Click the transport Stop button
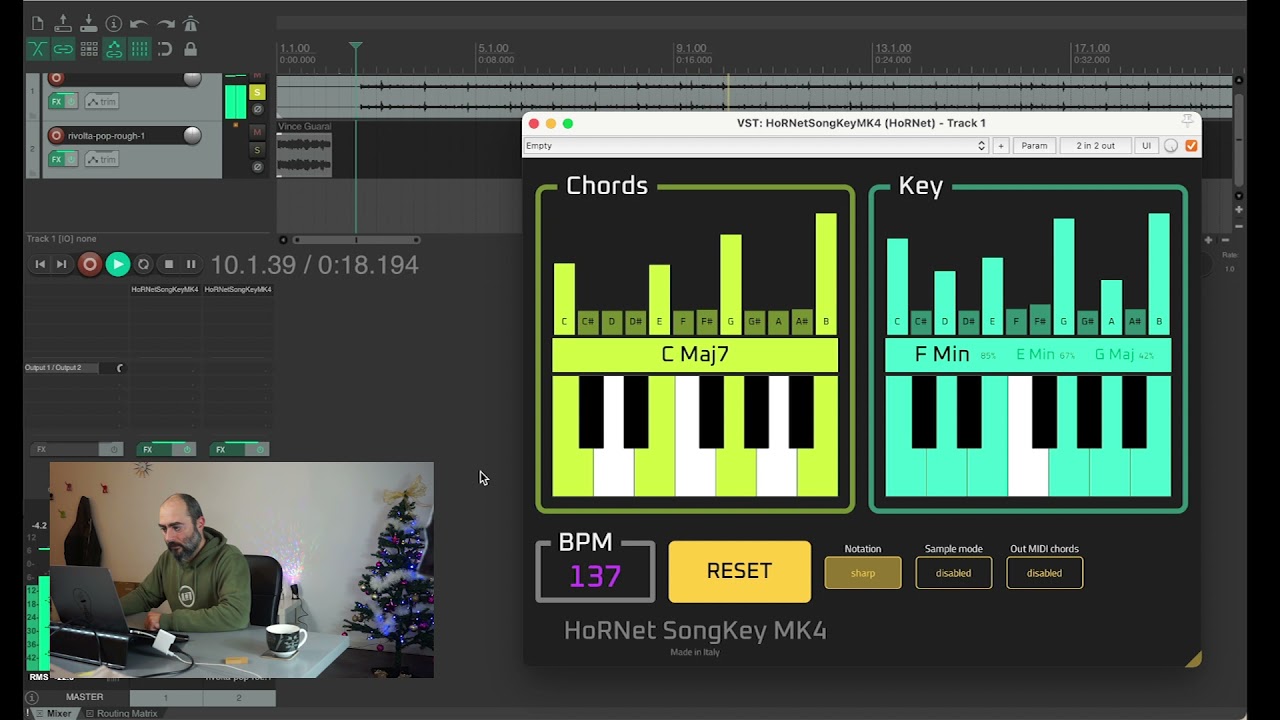Screen dimensions: 1280x720 click(x=168, y=264)
